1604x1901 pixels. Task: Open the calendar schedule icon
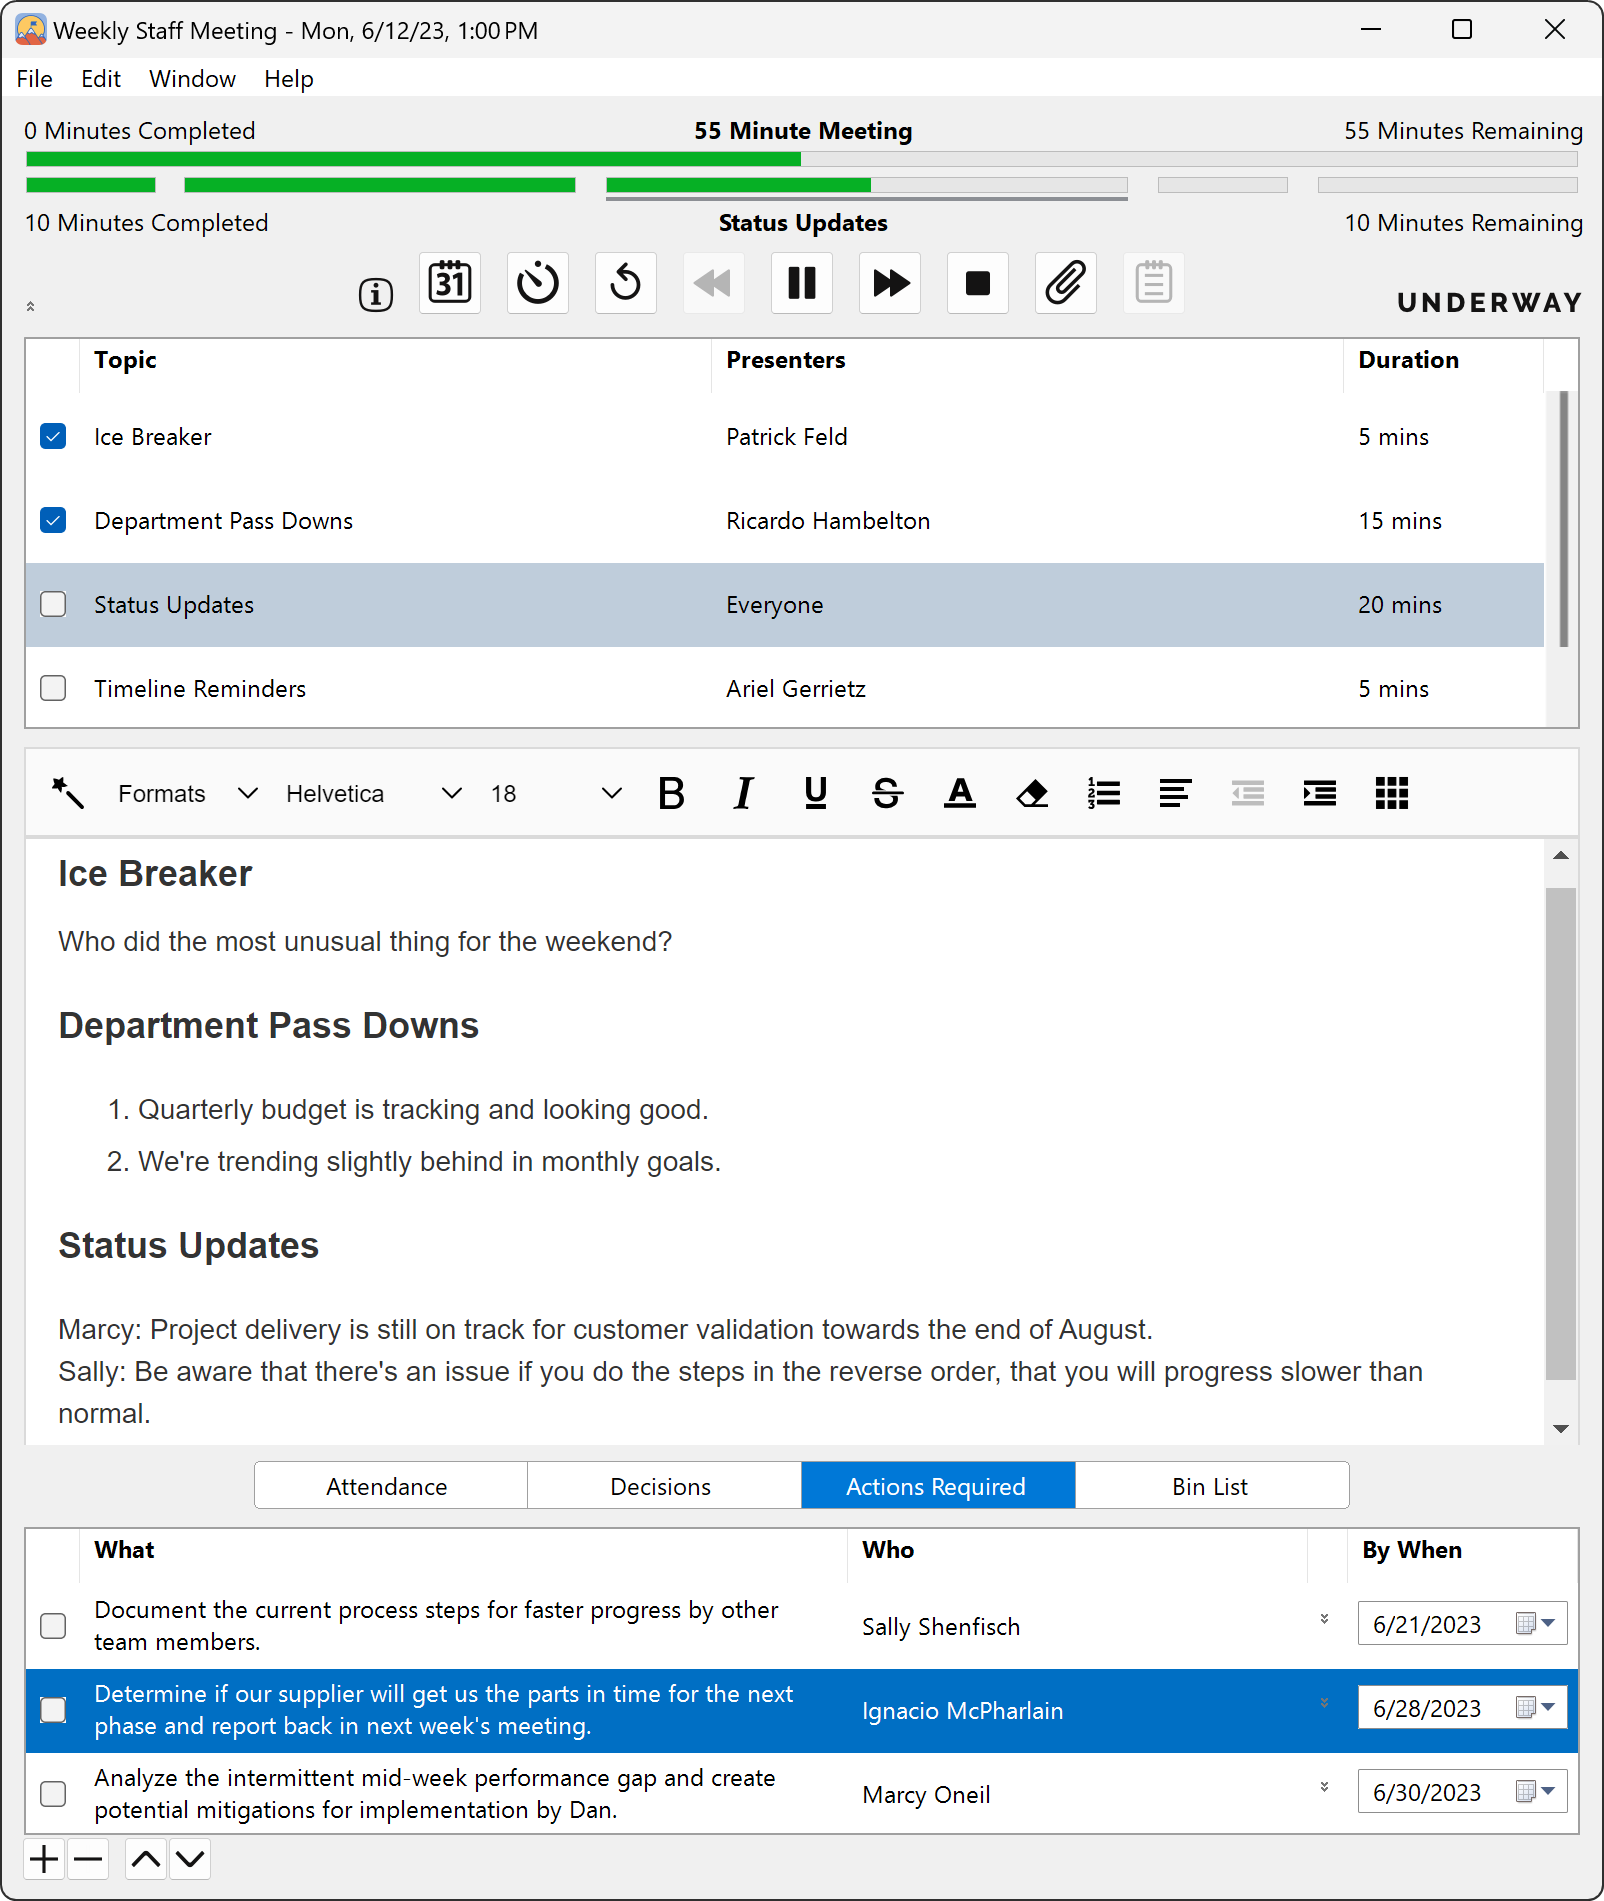450,283
